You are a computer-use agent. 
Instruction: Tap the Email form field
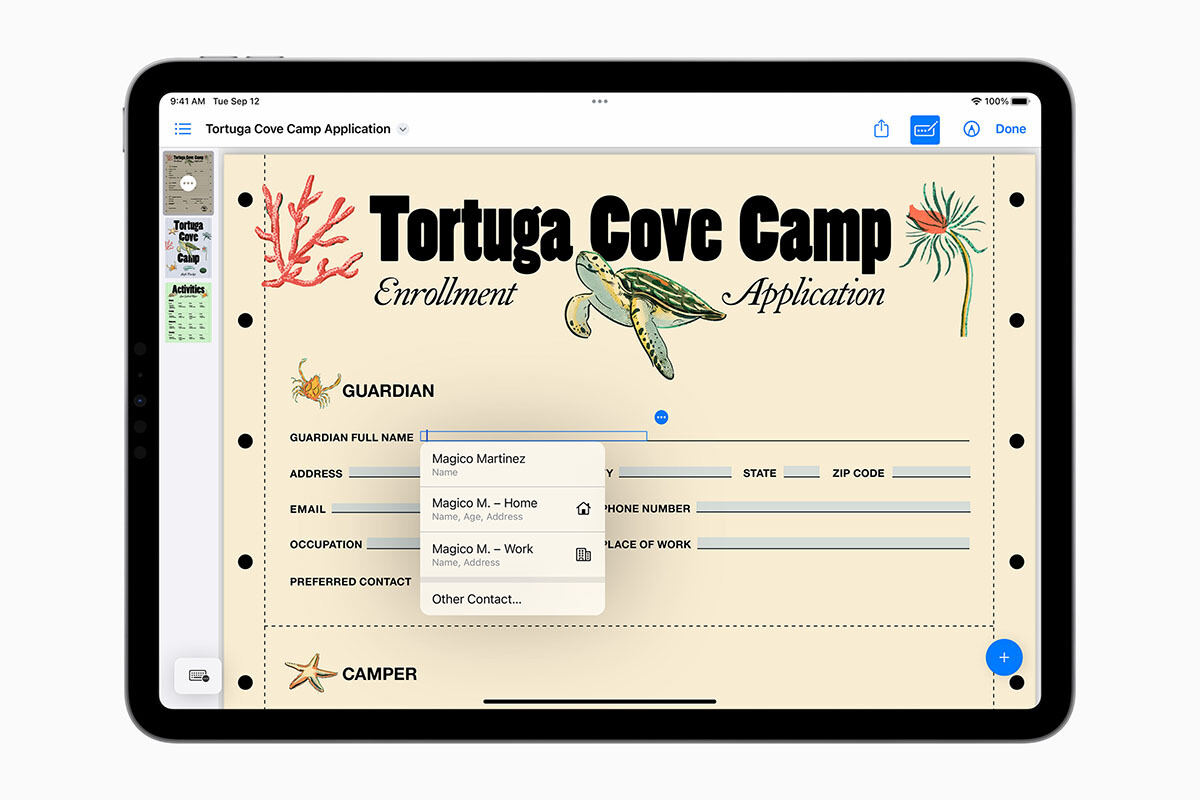click(x=376, y=508)
